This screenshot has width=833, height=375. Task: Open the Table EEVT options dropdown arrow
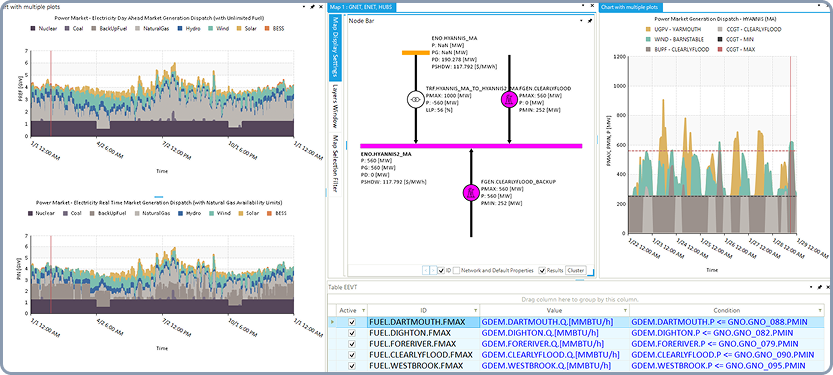click(811, 287)
